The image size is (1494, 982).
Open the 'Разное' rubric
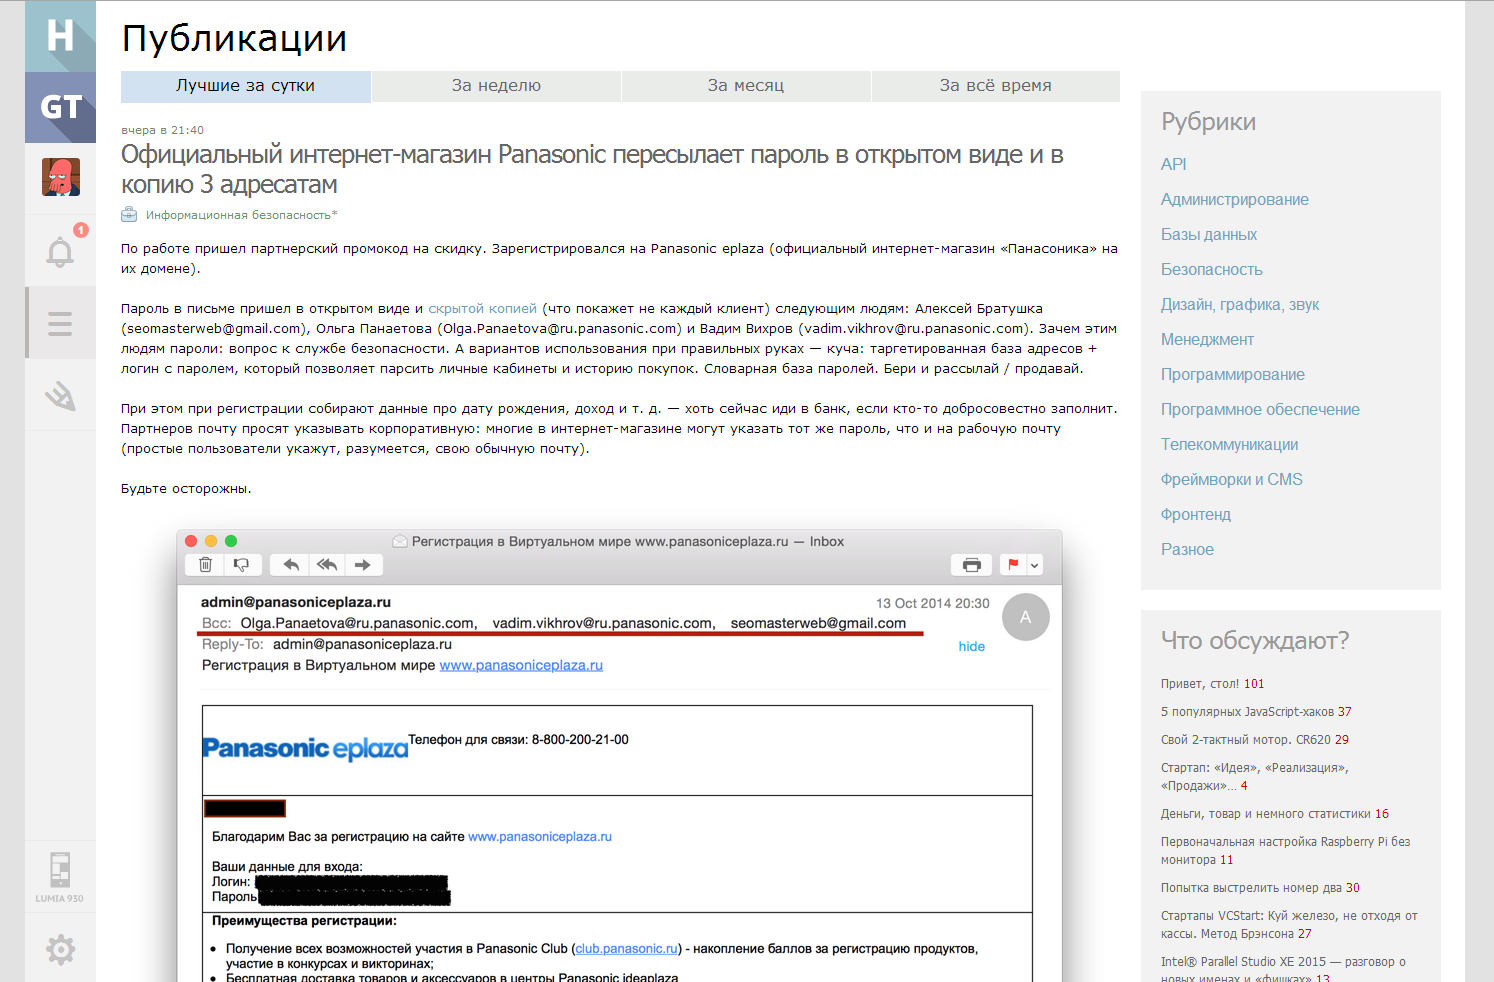pyautogui.click(x=1187, y=549)
